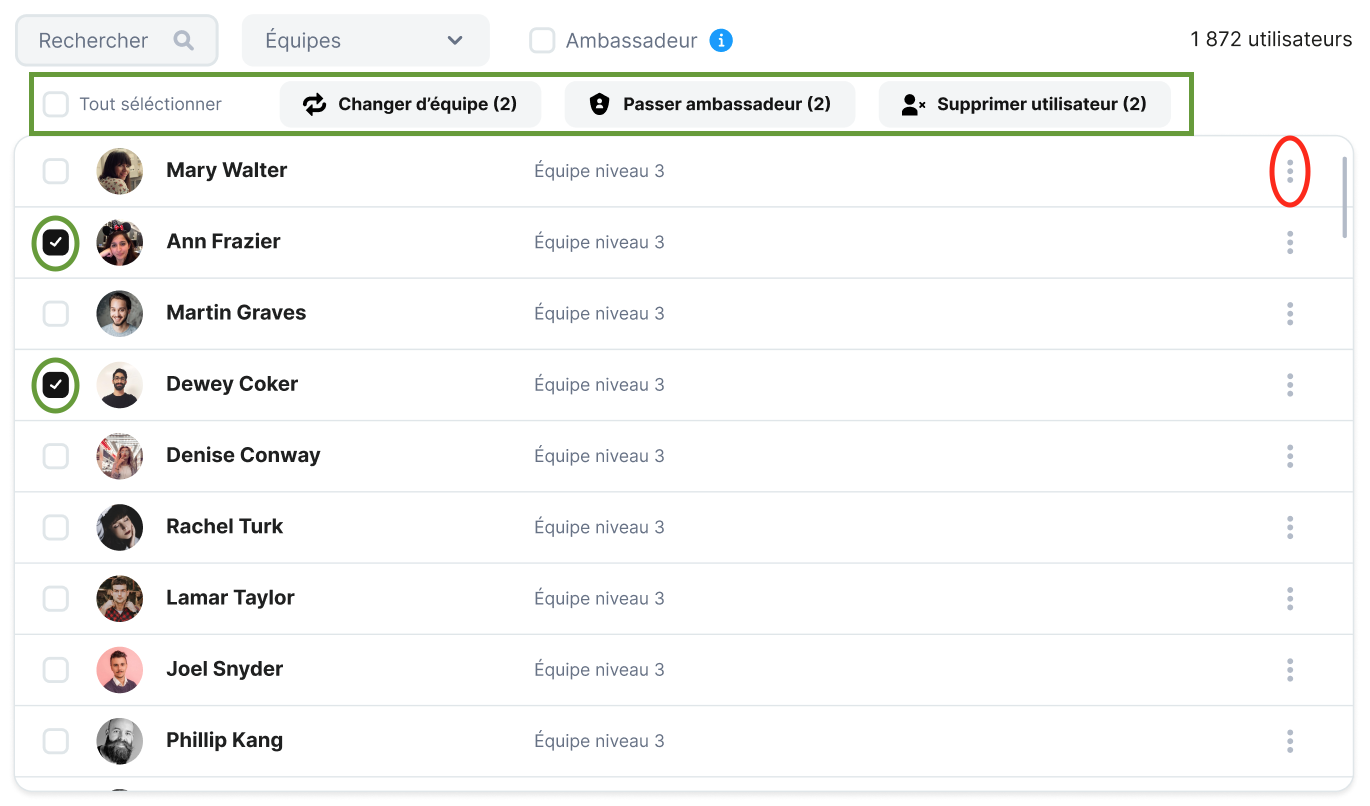Open Phillip Kang's three-dot options
Image resolution: width=1370 pixels, height=806 pixels.
tap(1290, 741)
